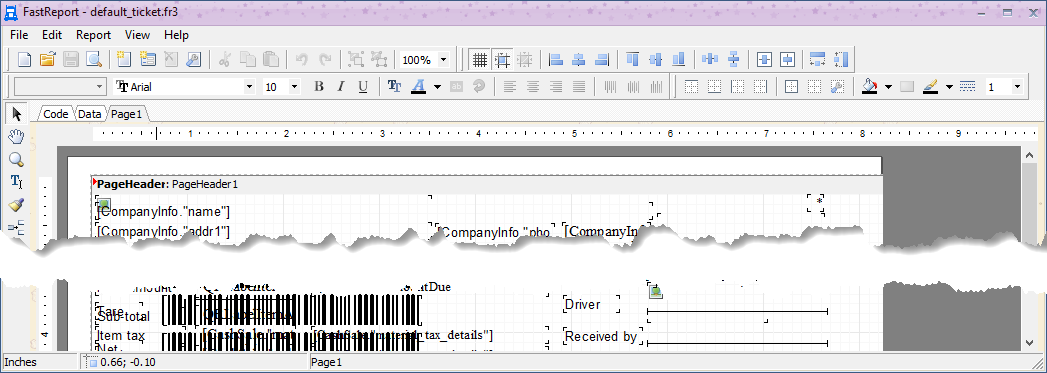Open frame editor wrench icon
Image resolution: width=1047 pixels, height=373 pixels.
[x=837, y=86]
